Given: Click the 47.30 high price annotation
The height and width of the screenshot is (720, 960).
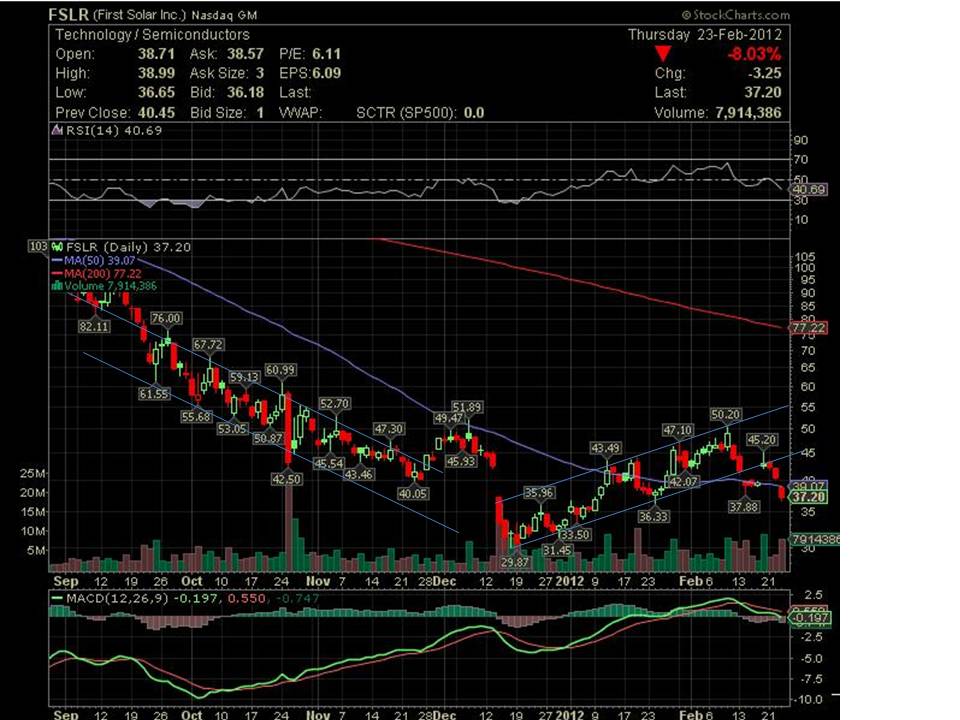Looking at the screenshot, I should point(389,429).
